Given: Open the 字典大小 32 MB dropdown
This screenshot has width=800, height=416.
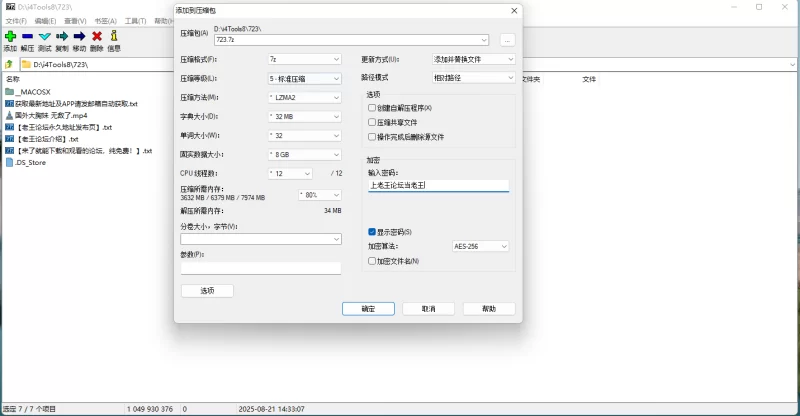Looking at the screenshot, I should click(x=305, y=116).
